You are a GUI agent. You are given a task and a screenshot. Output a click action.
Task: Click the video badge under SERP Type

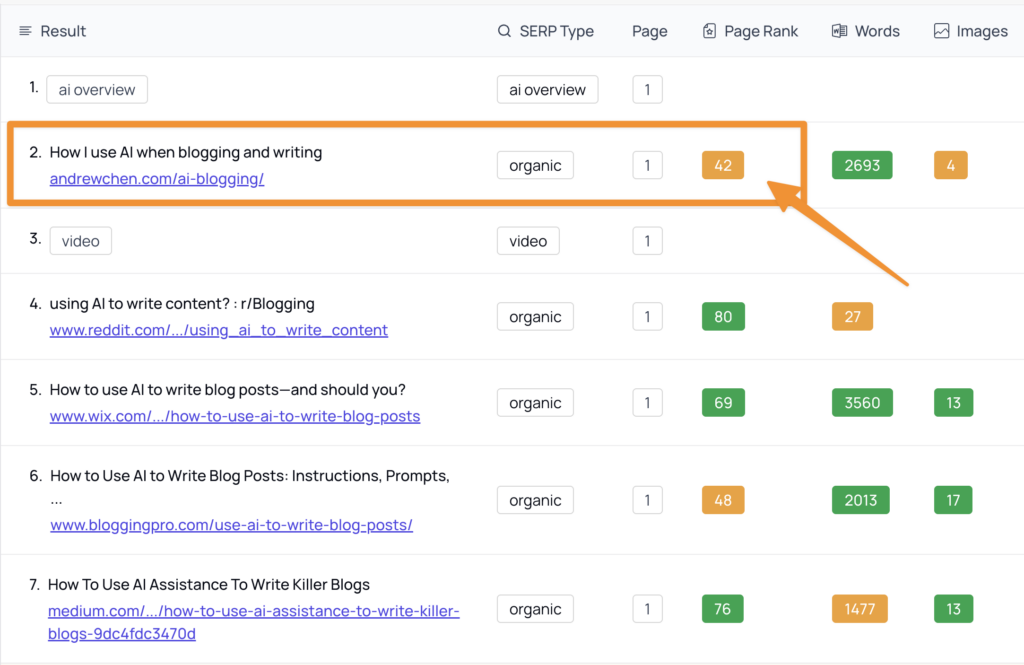[x=528, y=241]
